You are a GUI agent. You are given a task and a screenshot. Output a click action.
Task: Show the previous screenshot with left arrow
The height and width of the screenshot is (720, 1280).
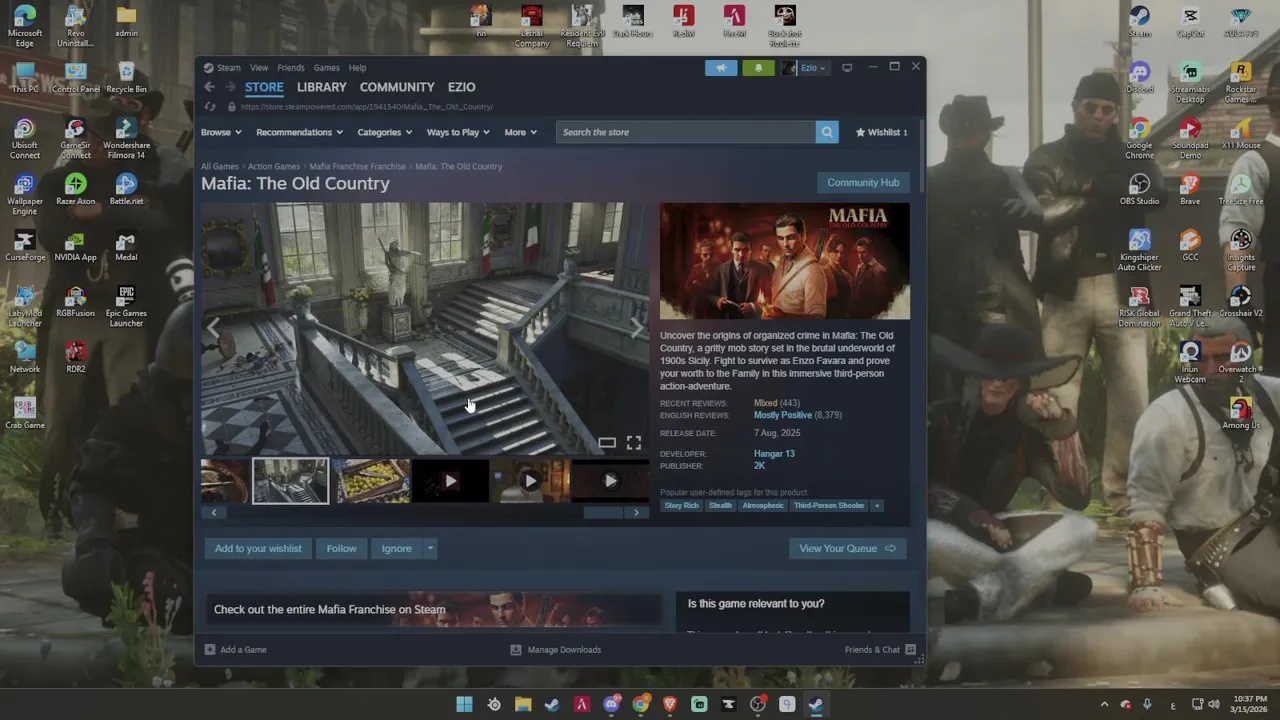point(213,329)
